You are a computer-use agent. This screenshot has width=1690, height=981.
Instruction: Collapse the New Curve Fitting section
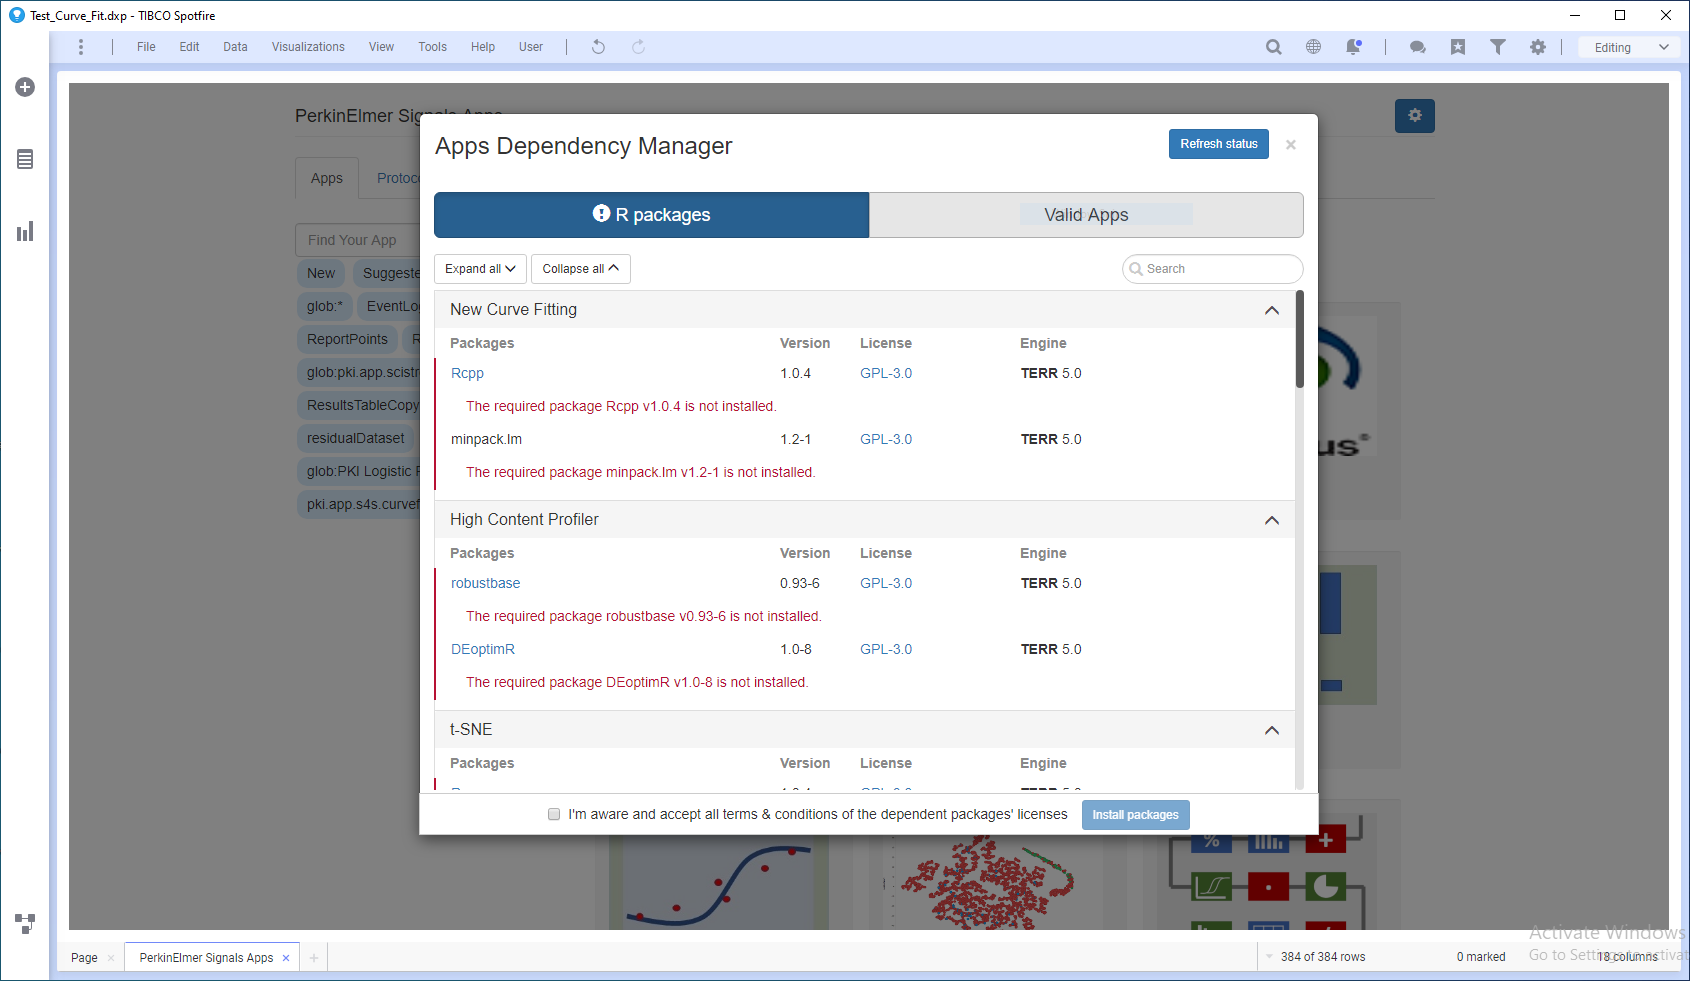click(1271, 310)
